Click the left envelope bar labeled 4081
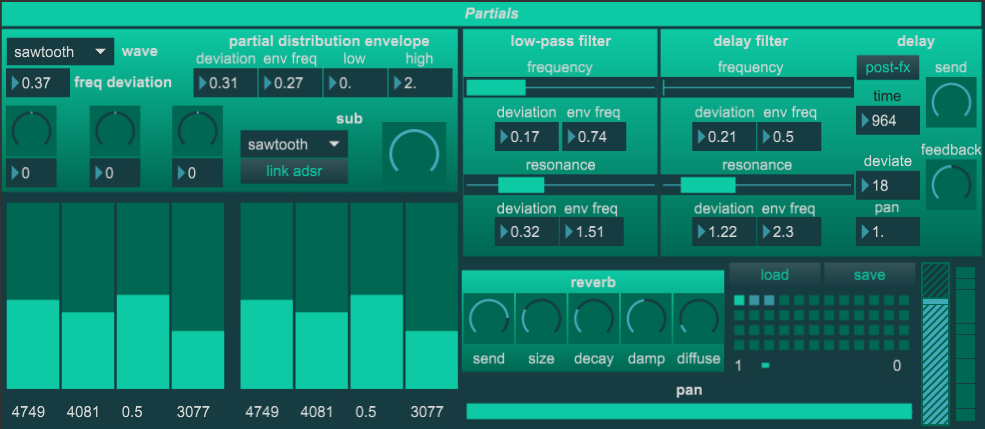Screen dimensions: 985x429 click(88, 296)
